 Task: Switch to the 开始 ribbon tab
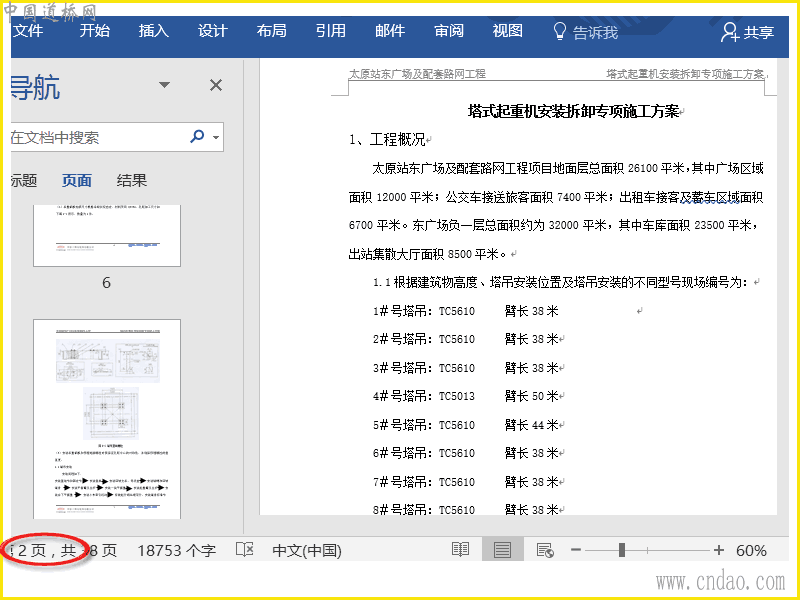[x=95, y=31]
